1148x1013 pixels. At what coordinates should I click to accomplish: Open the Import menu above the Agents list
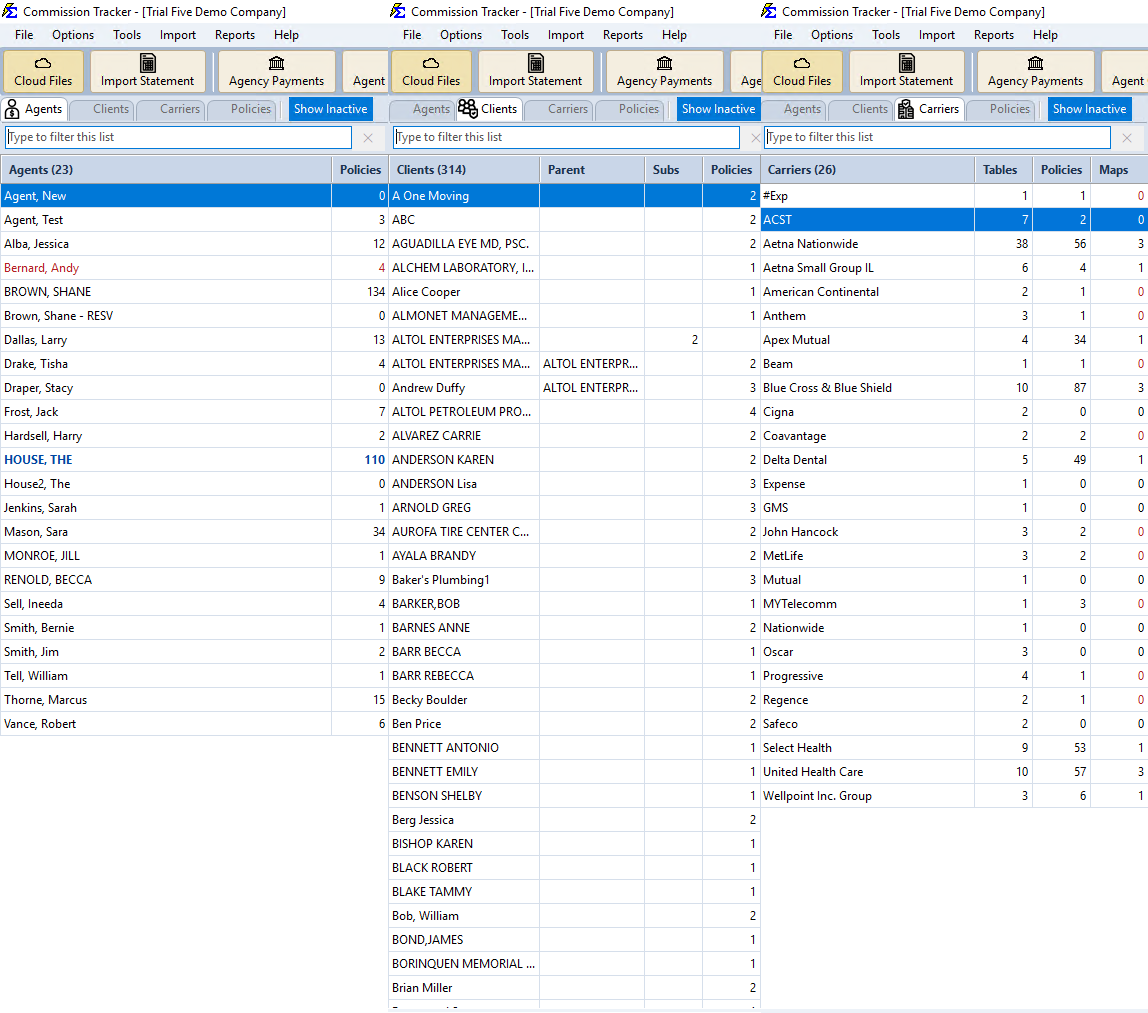pyautogui.click(x=178, y=34)
